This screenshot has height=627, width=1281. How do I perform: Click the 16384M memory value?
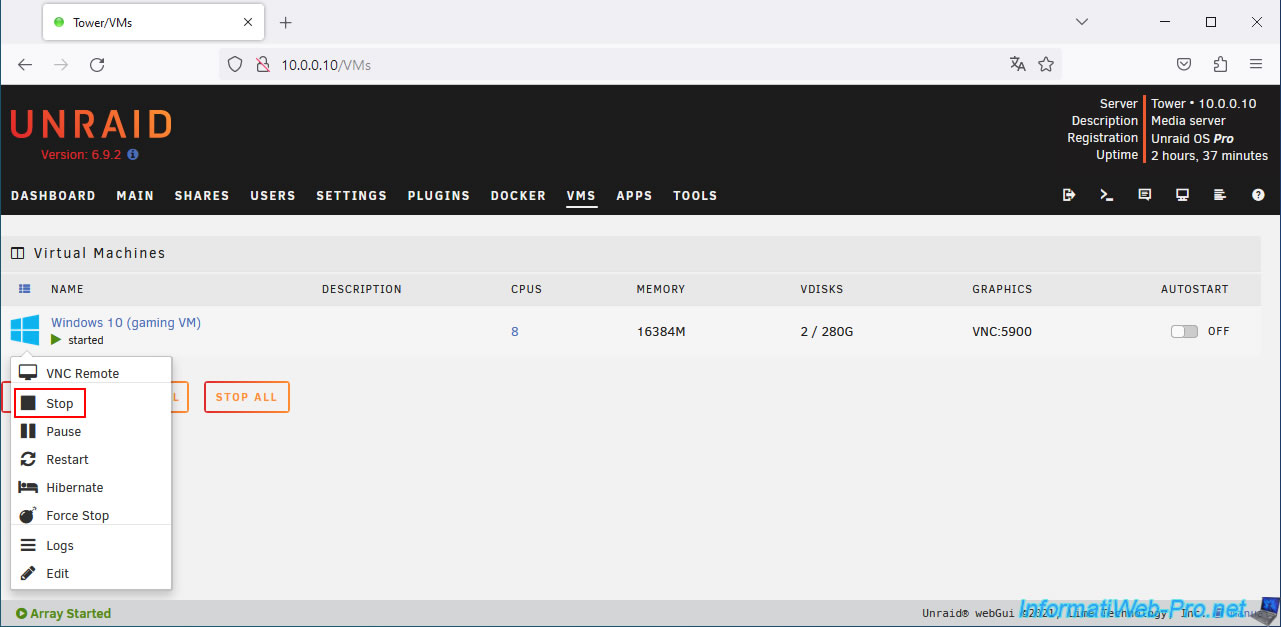(x=661, y=331)
